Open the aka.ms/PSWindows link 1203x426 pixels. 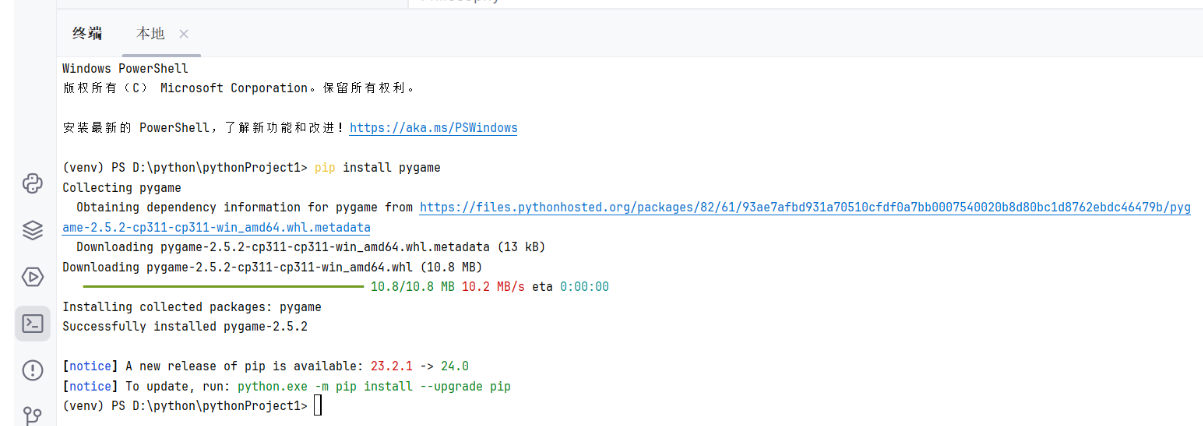[433, 128]
